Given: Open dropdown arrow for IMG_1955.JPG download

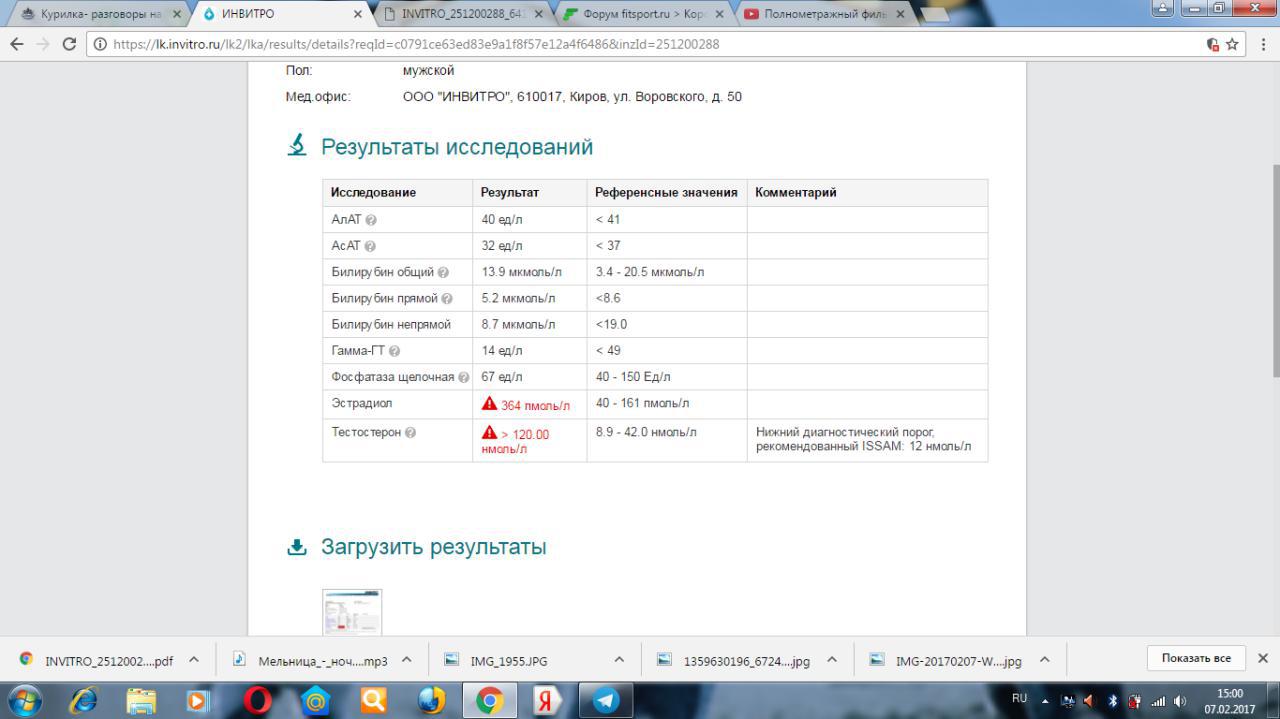Looking at the screenshot, I should coord(619,660).
